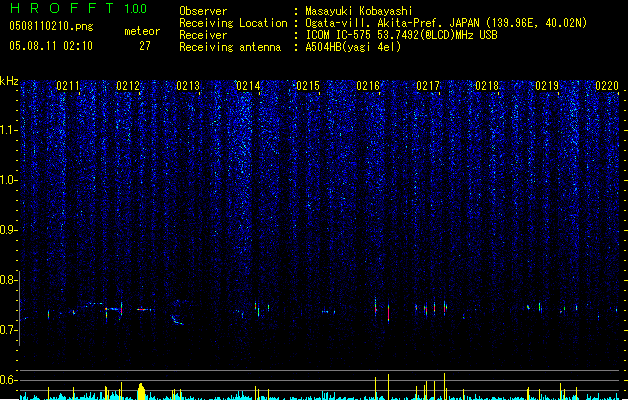Click the 0215 time marker
The height and width of the screenshot is (400, 629).
click(308, 85)
